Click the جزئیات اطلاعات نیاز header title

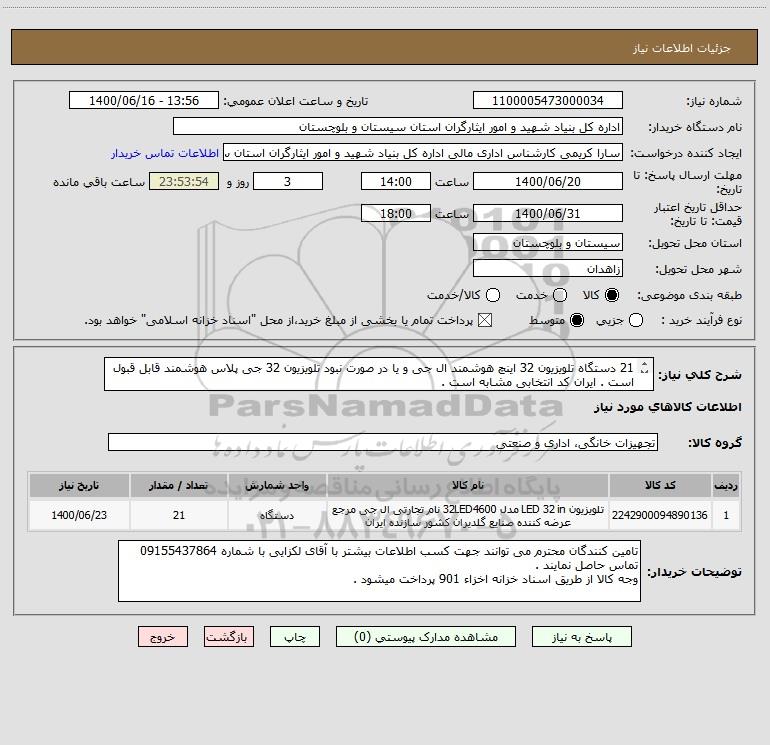pos(682,48)
